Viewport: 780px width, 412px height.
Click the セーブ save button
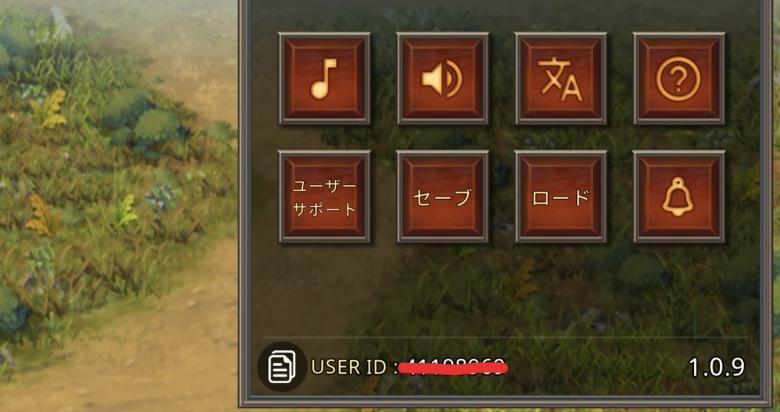(443, 197)
